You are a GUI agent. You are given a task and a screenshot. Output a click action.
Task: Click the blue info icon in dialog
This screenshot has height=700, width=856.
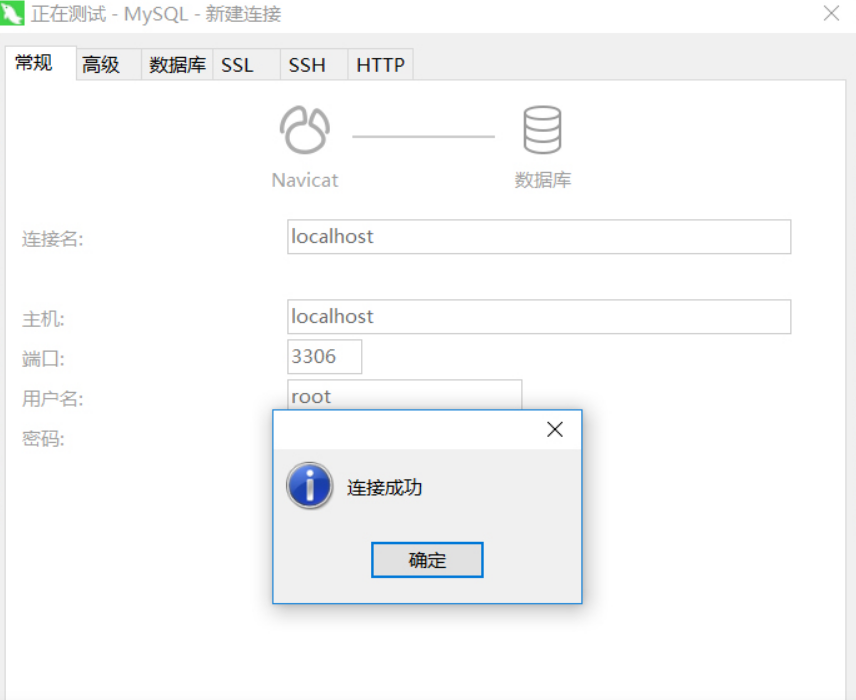click(310, 485)
